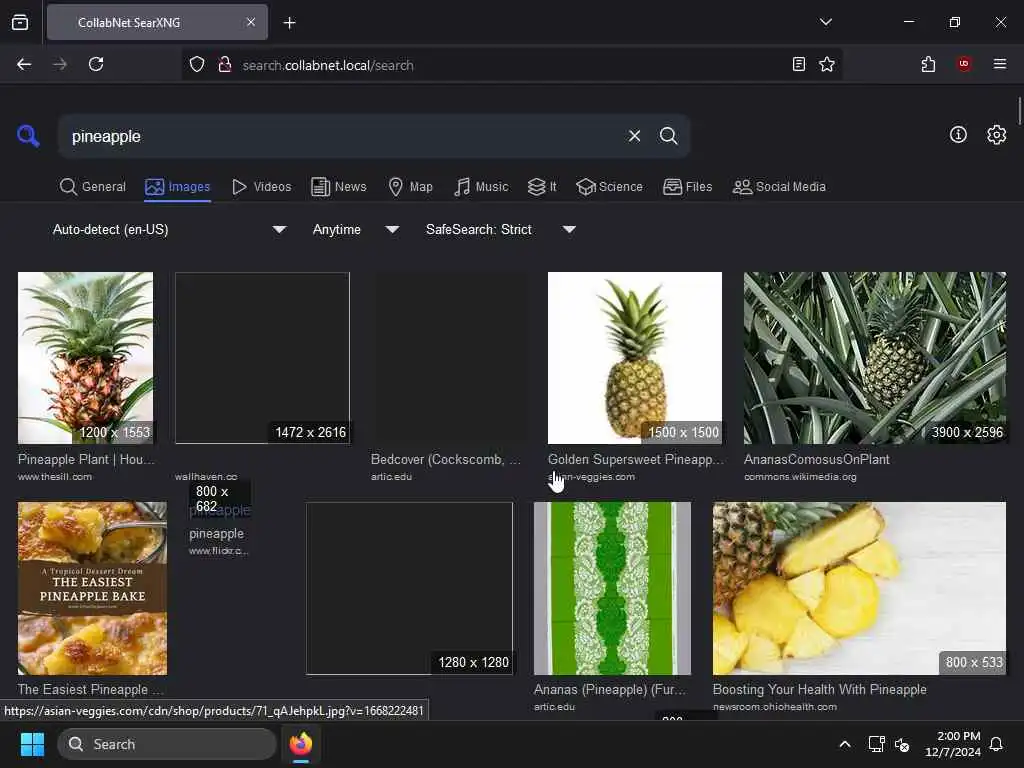Open Pineapple Plant thesill.com thumbnail

[x=86, y=358]
